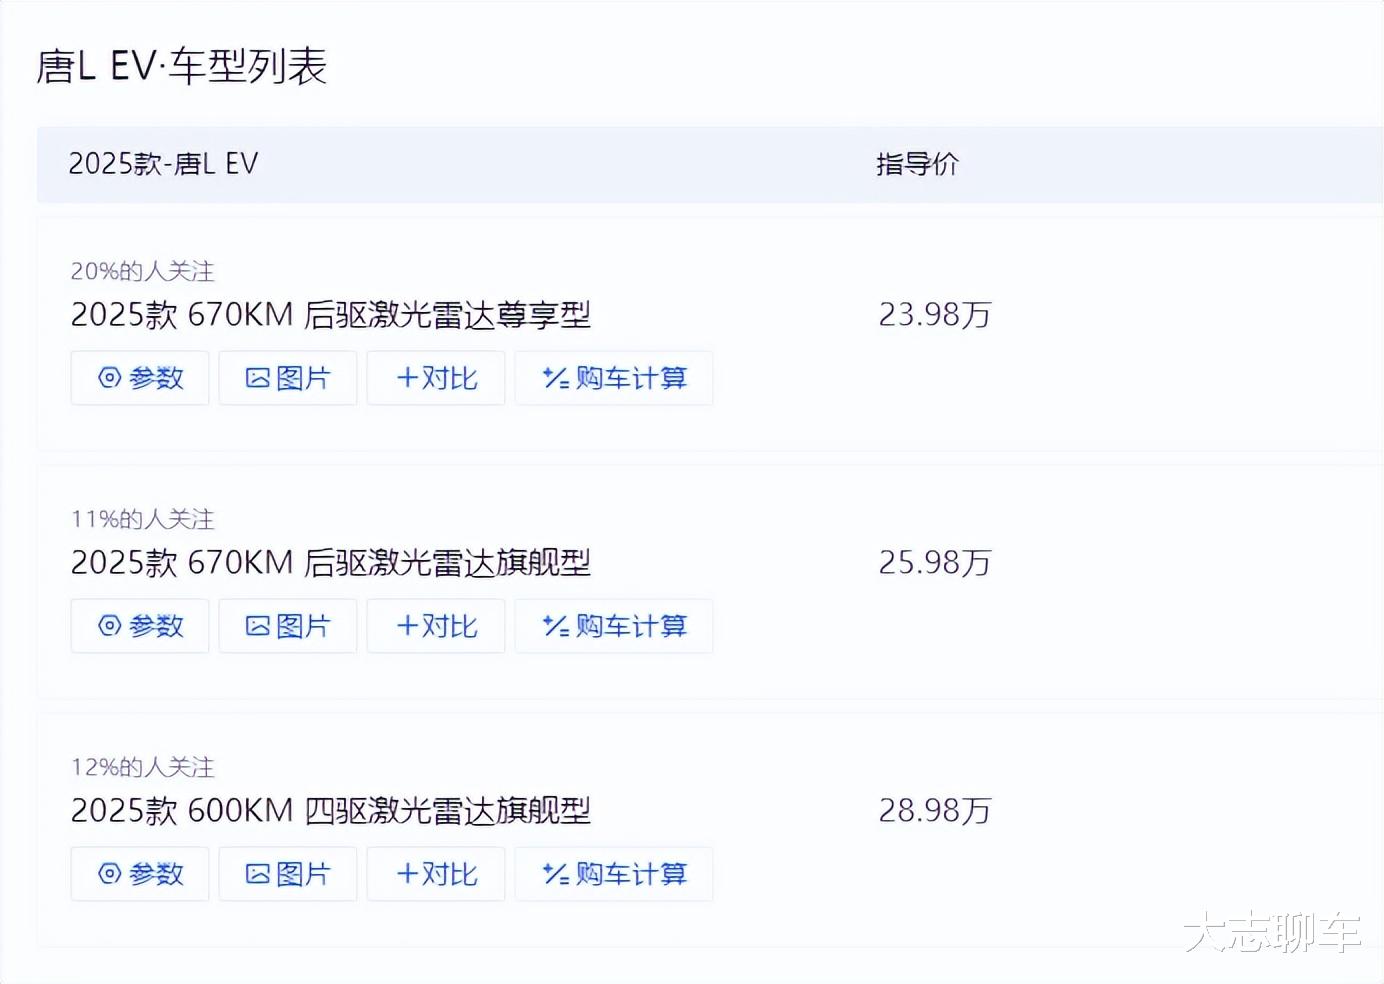
Task: Click the 图片 image icon for 670KM 尊享型
Action: [x=258, y=378]
